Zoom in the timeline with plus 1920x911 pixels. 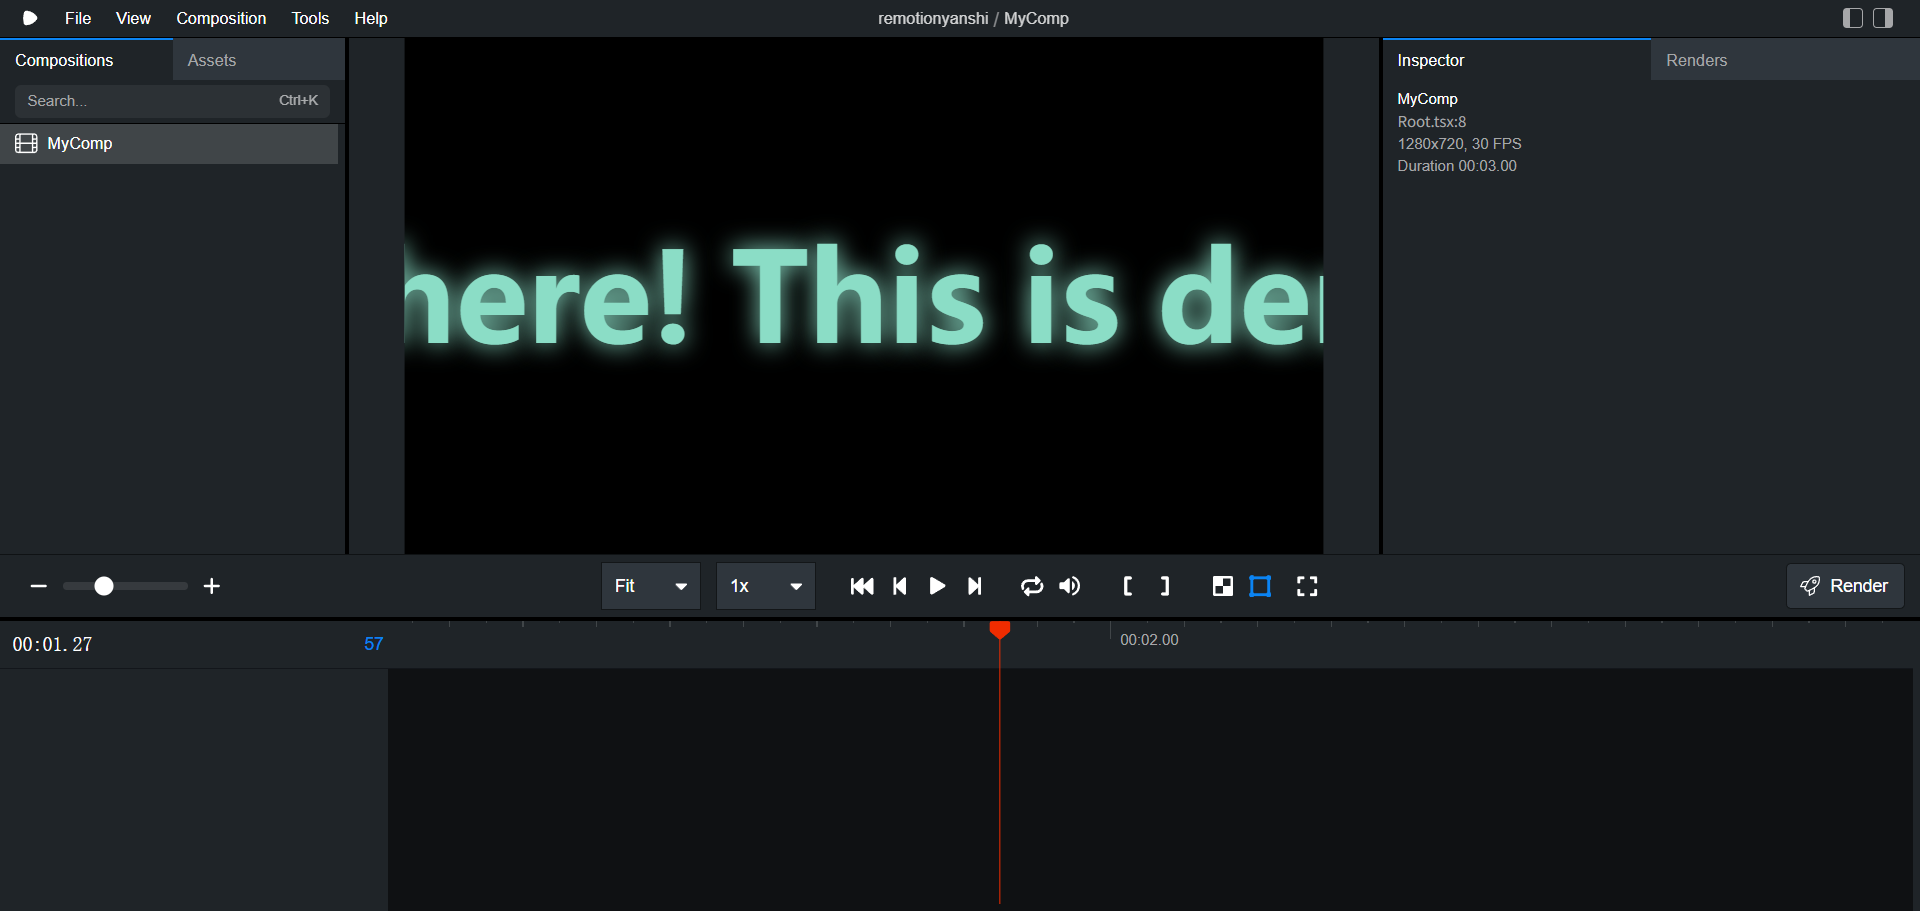point(212,586)
